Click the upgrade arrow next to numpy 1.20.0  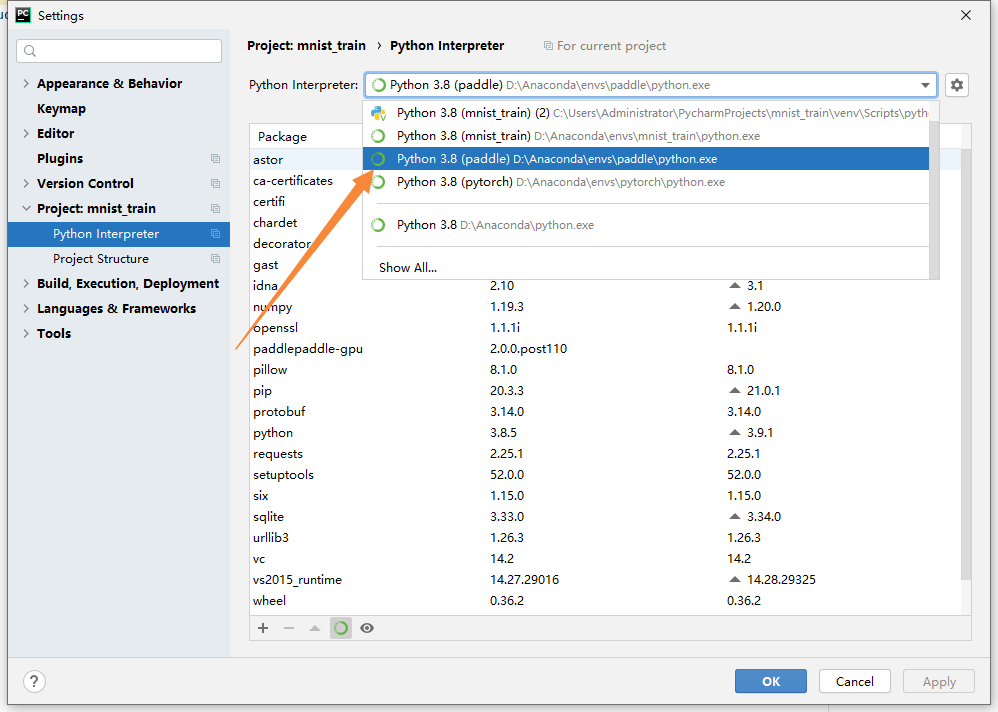pos(734,307)
